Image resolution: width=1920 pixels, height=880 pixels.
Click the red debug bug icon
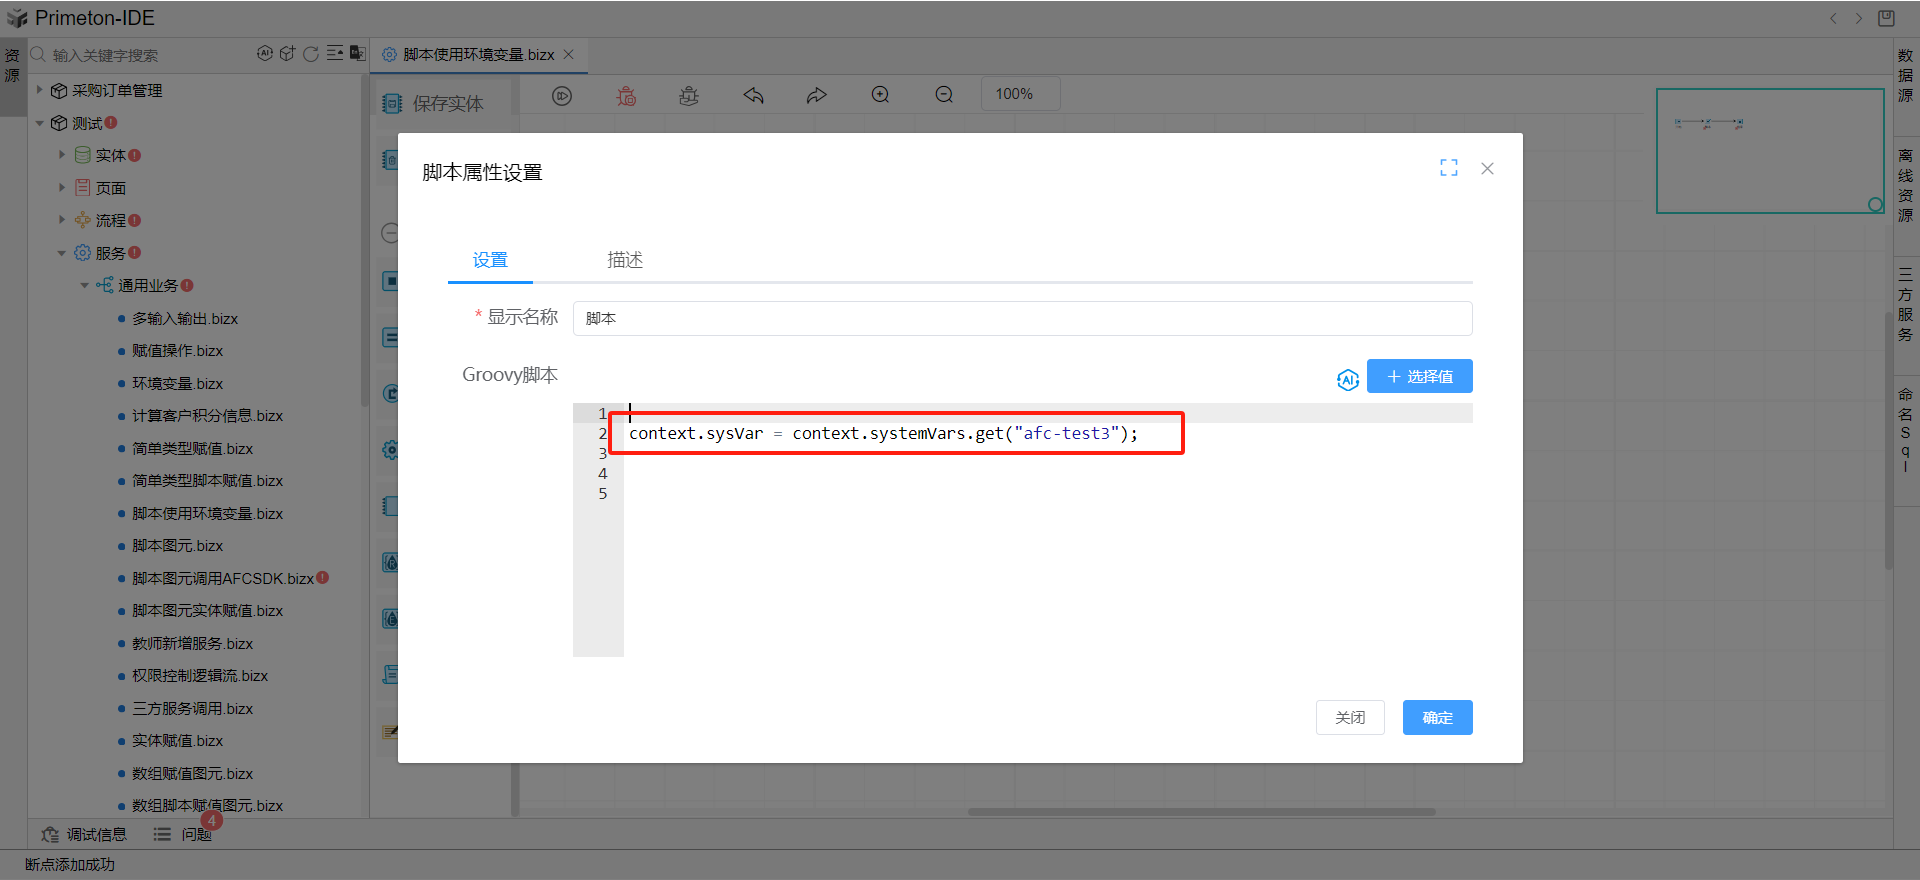[626, 95]
